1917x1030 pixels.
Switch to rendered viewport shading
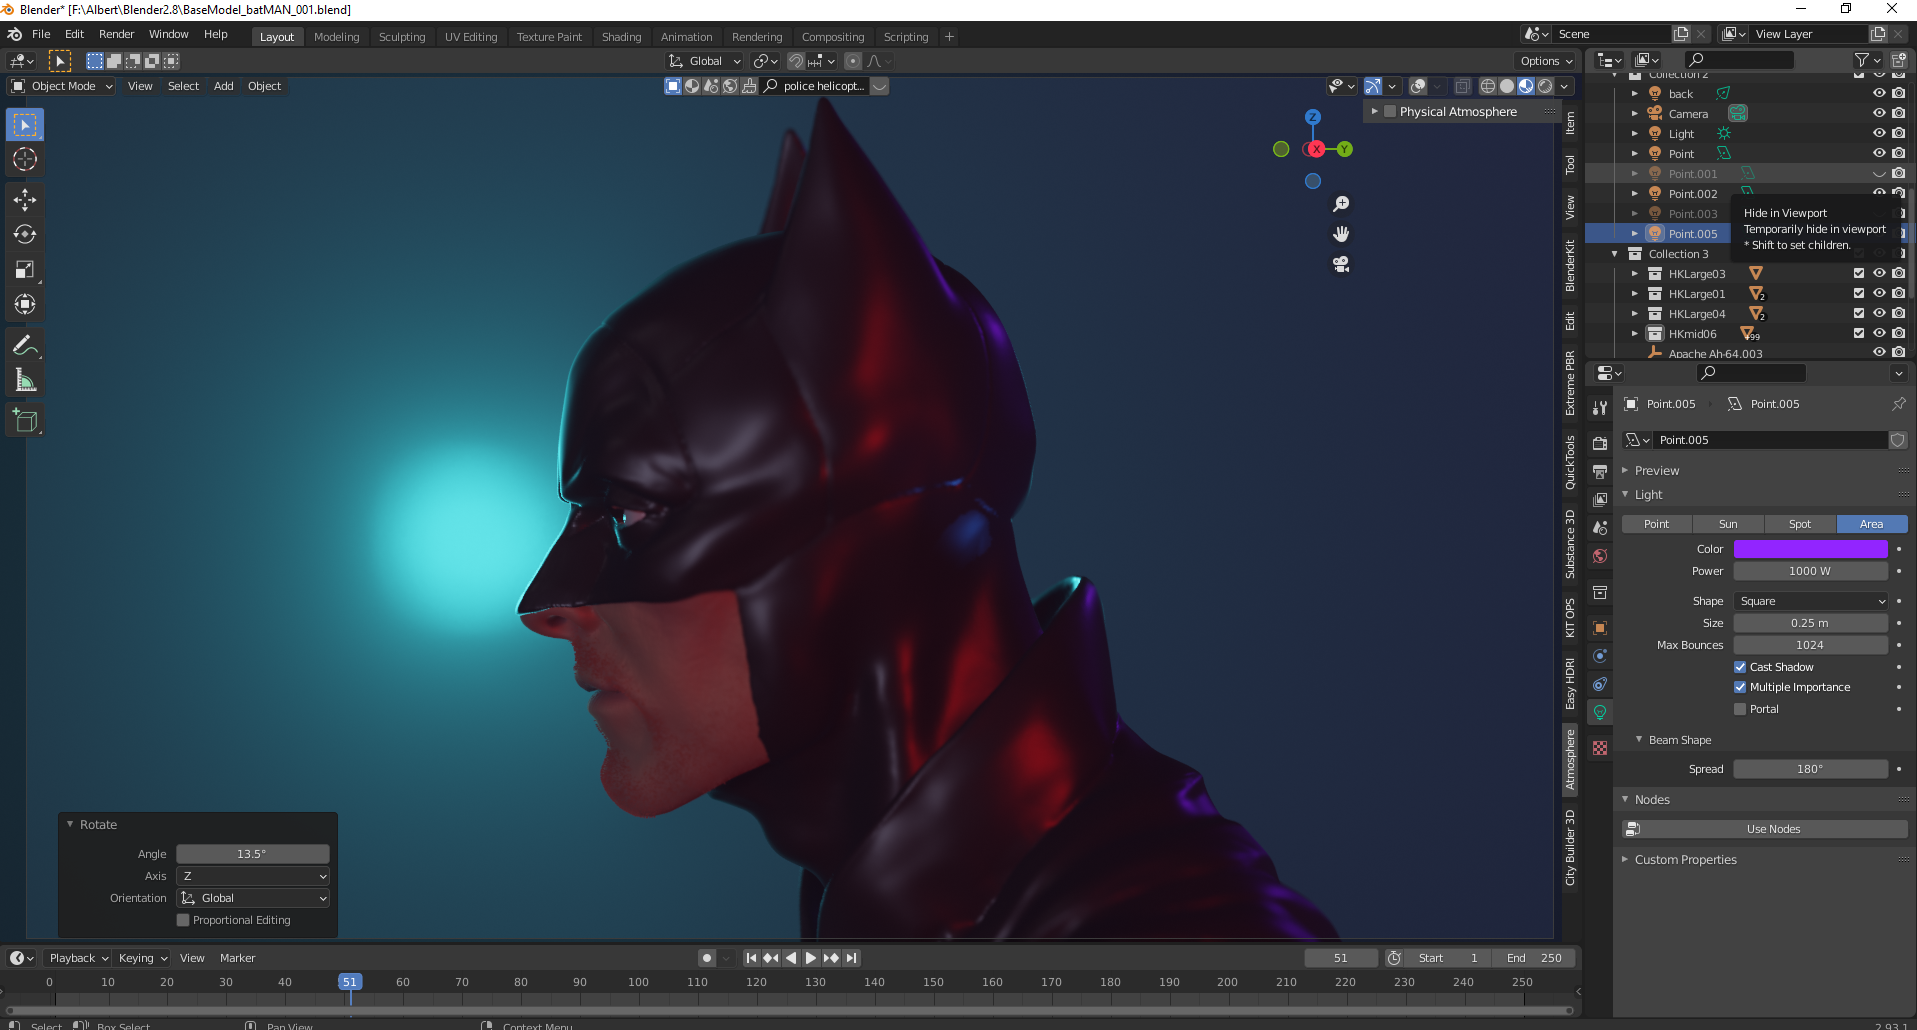1545,86
